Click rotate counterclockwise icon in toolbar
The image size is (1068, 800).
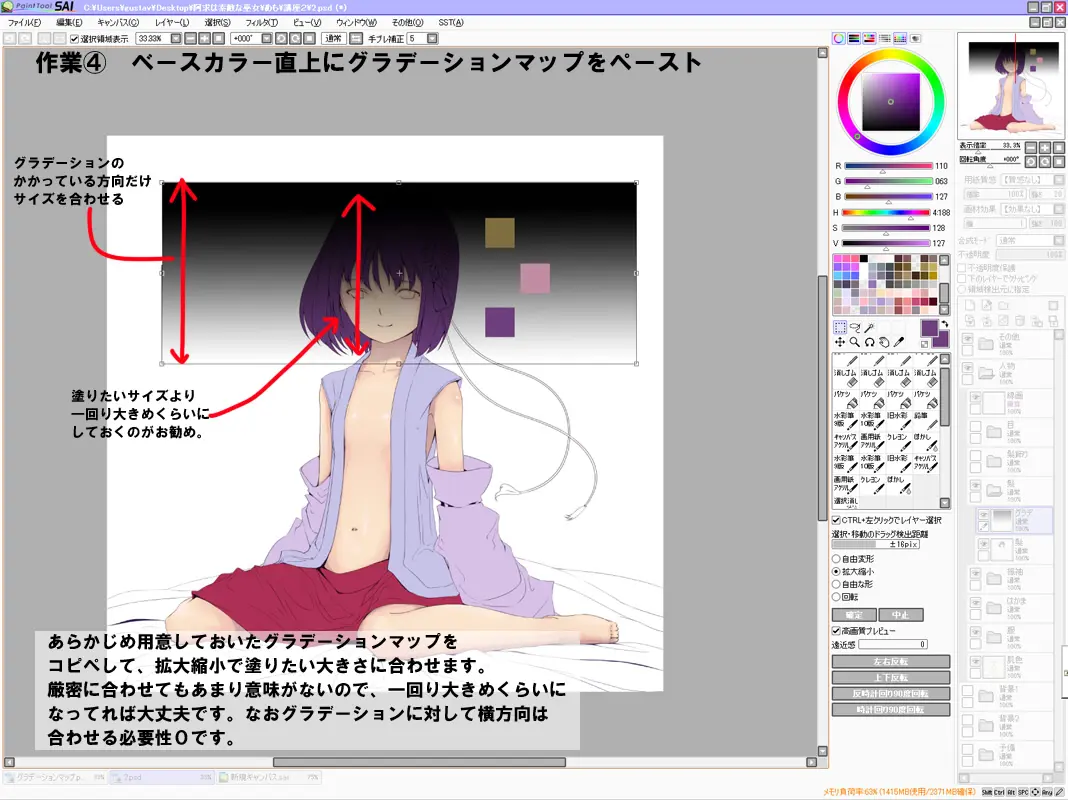click(x=281, y=39)
